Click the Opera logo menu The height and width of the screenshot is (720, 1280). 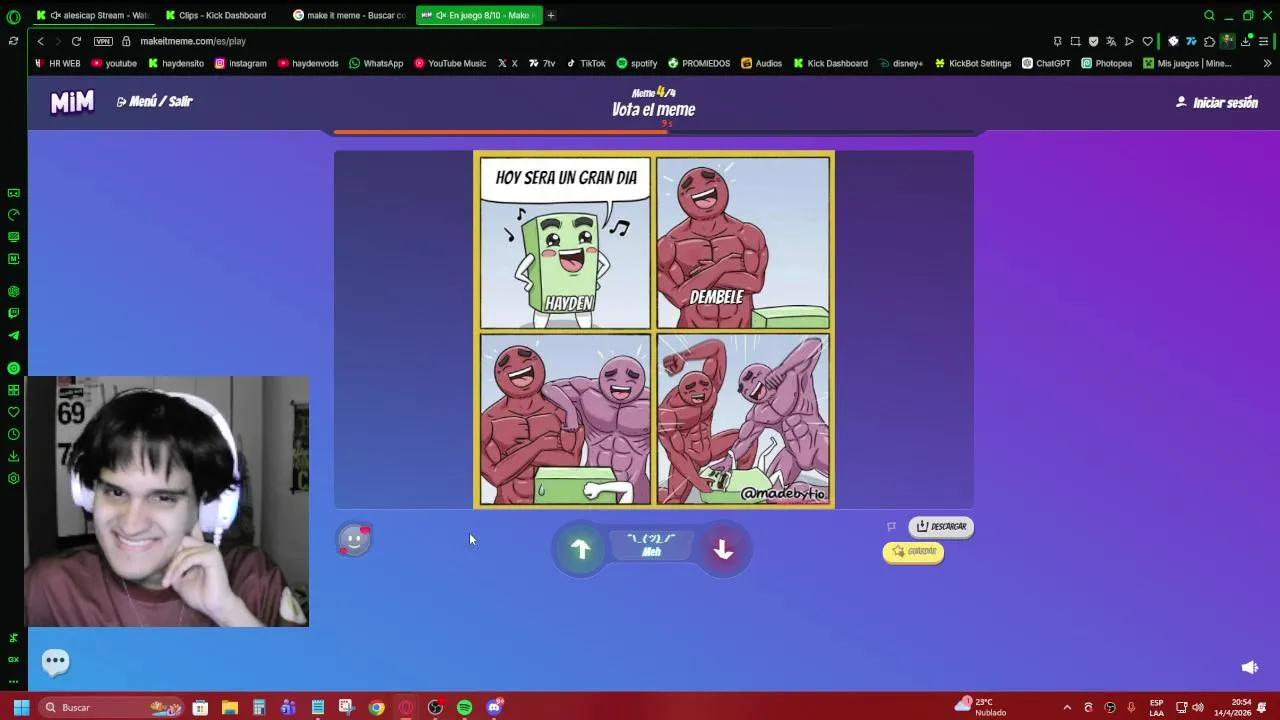[x=13, y=16]
